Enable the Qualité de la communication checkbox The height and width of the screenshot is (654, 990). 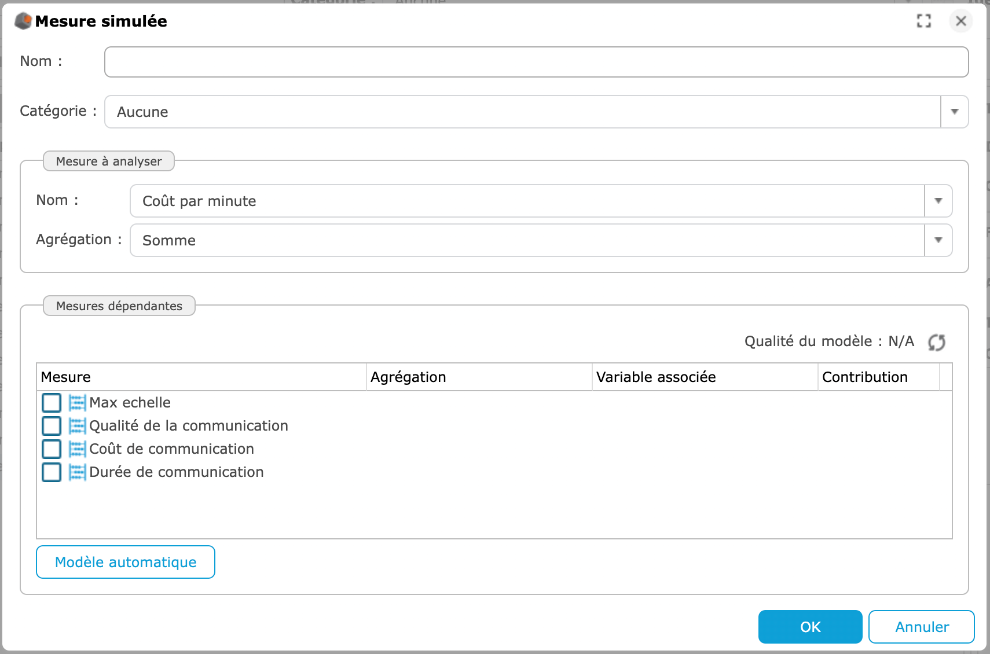[x=52, y=426]
